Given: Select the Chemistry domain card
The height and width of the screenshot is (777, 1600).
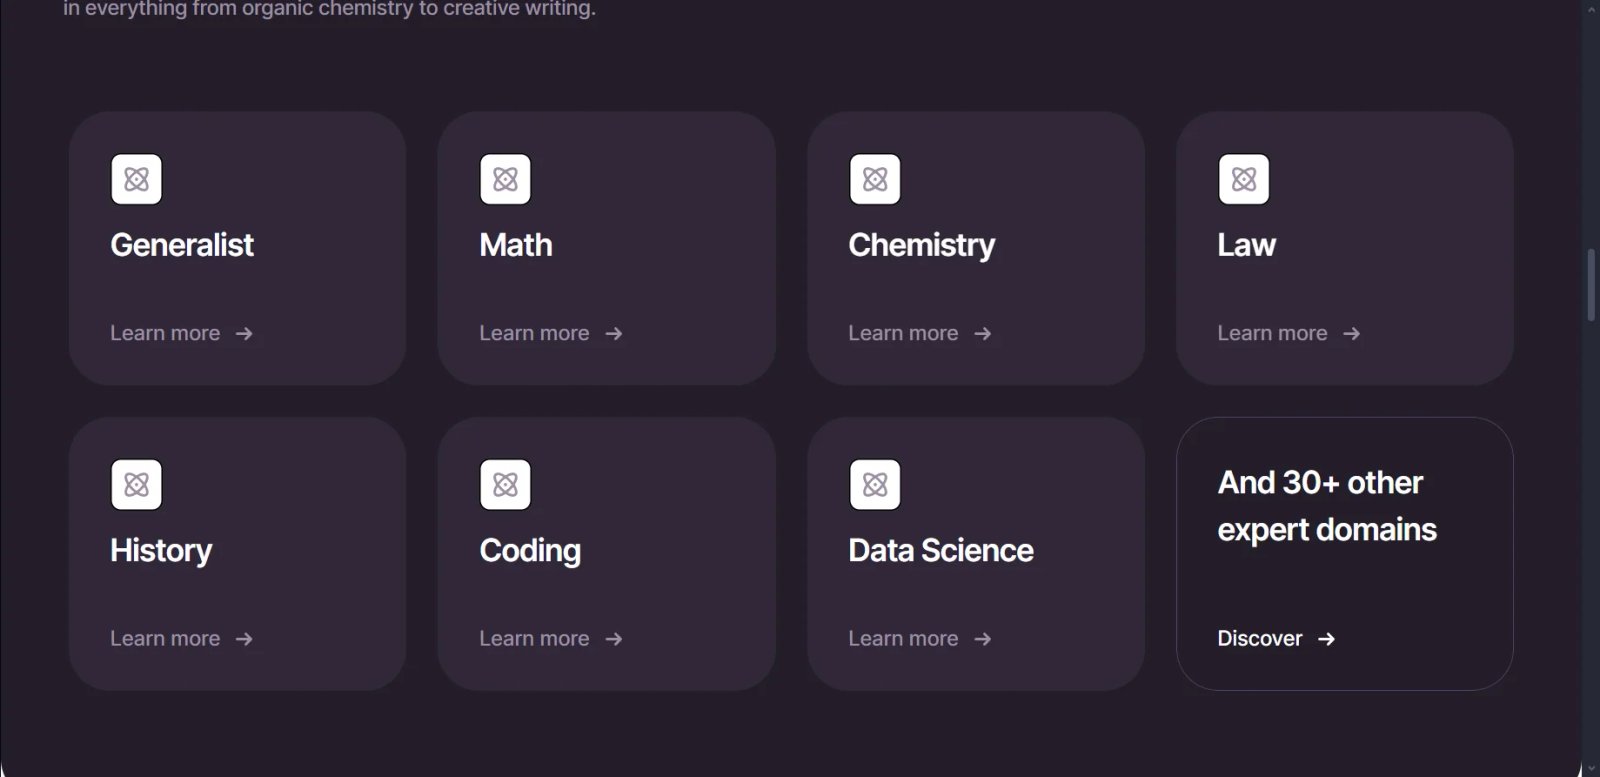Looking at the screenshot, I should tap(975, 248).
